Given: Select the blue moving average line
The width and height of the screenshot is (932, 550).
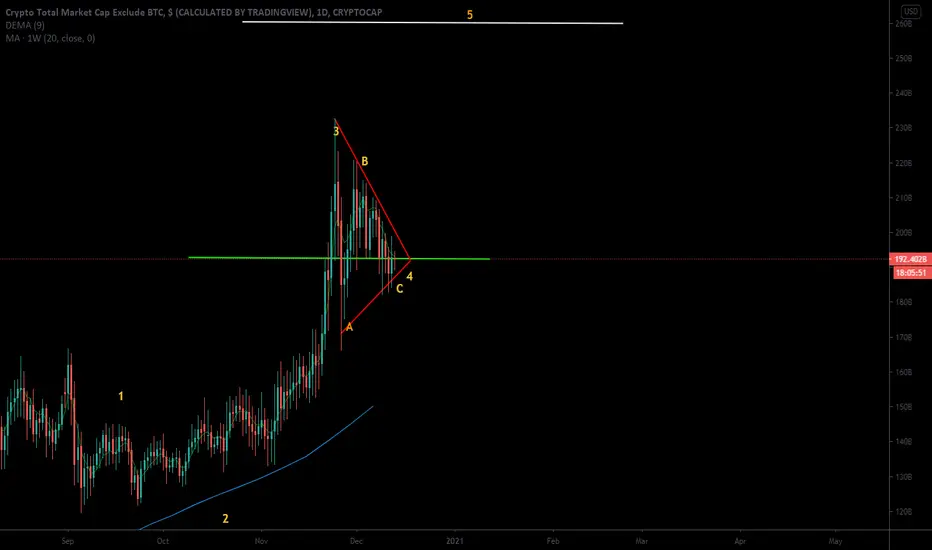Looking at the screenshot, I should tap(256, 469).
